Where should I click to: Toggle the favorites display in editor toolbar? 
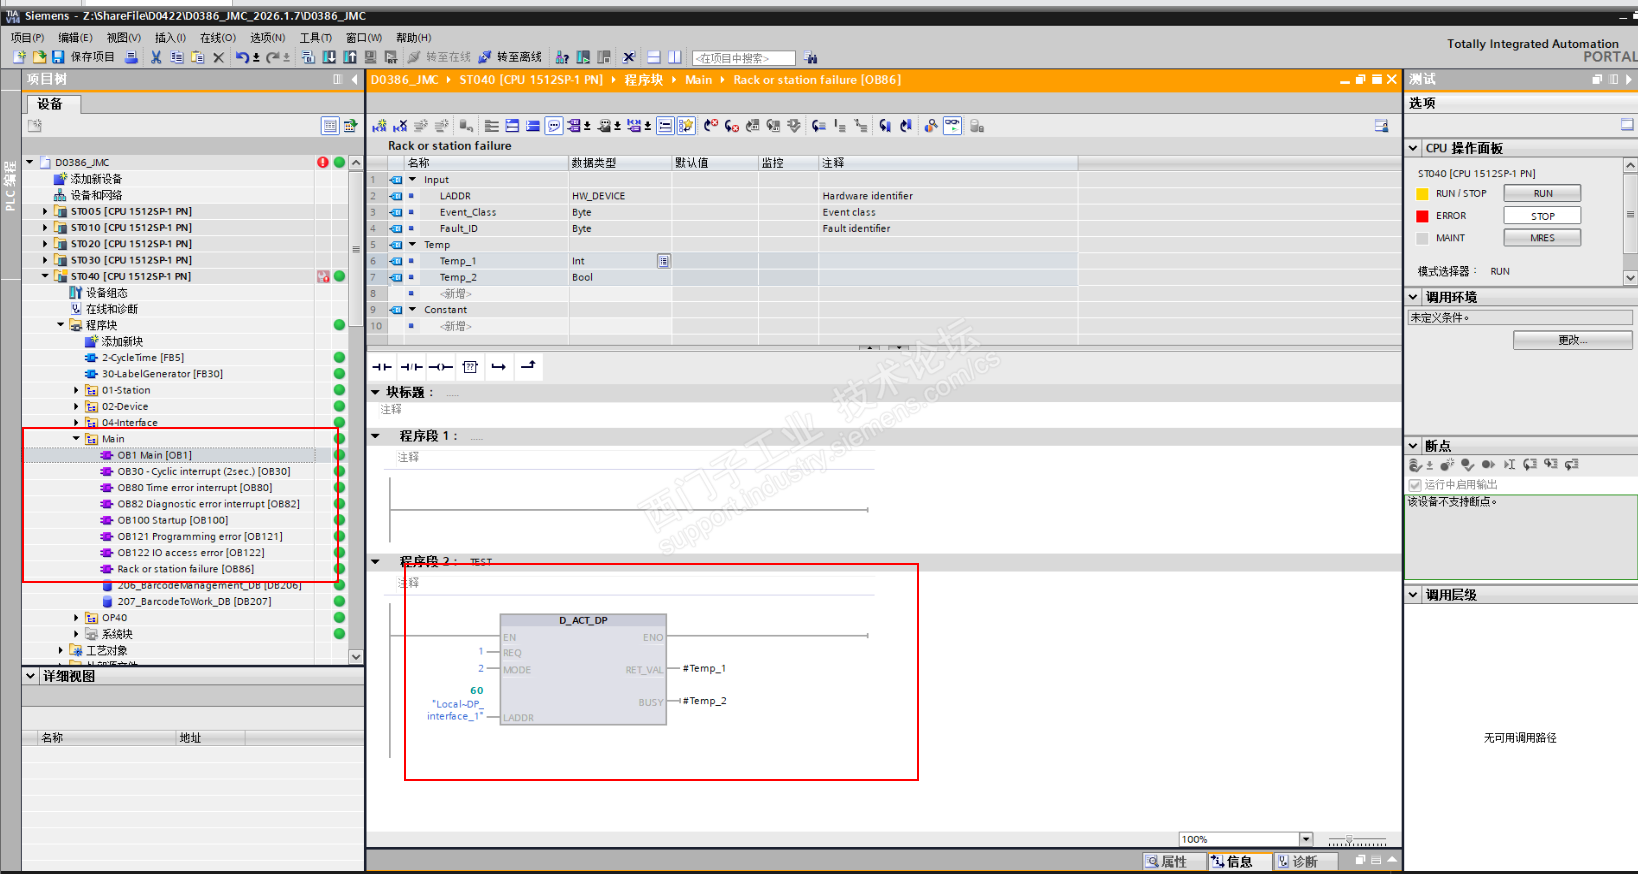686,126
